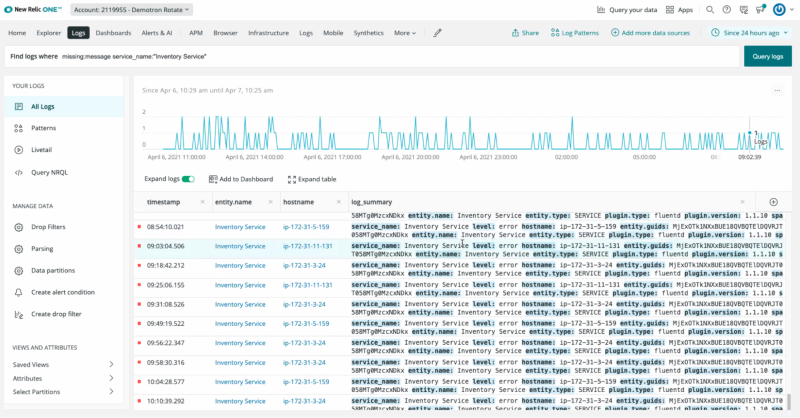Open the help question mark icon
The width and height of the screenshot is (800, 418).
click(727, 10)
